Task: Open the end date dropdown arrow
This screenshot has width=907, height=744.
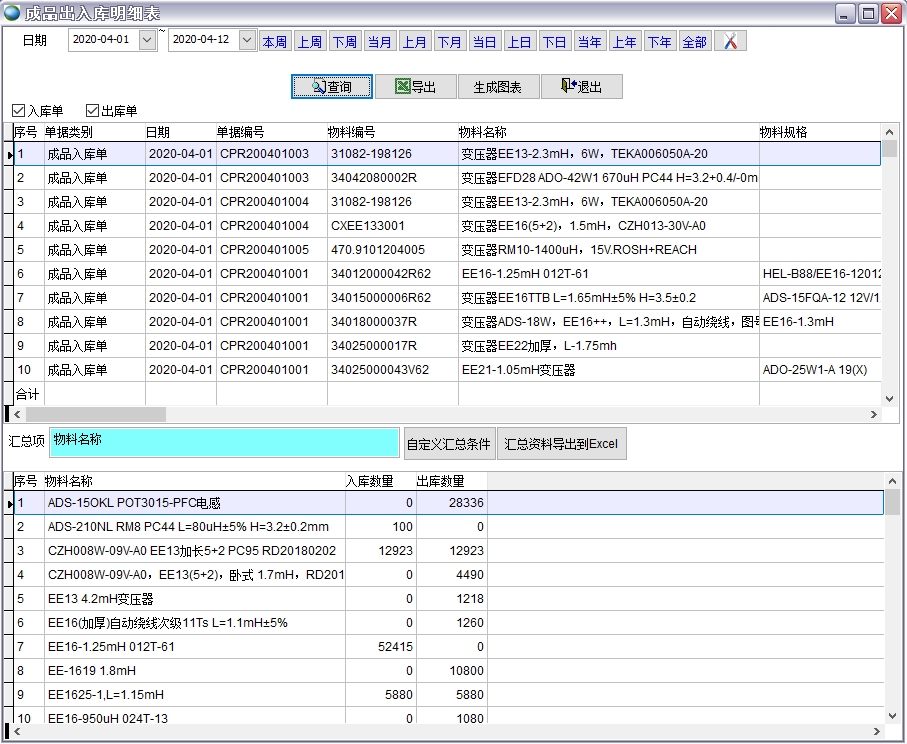Action: (x=247, y=41)
